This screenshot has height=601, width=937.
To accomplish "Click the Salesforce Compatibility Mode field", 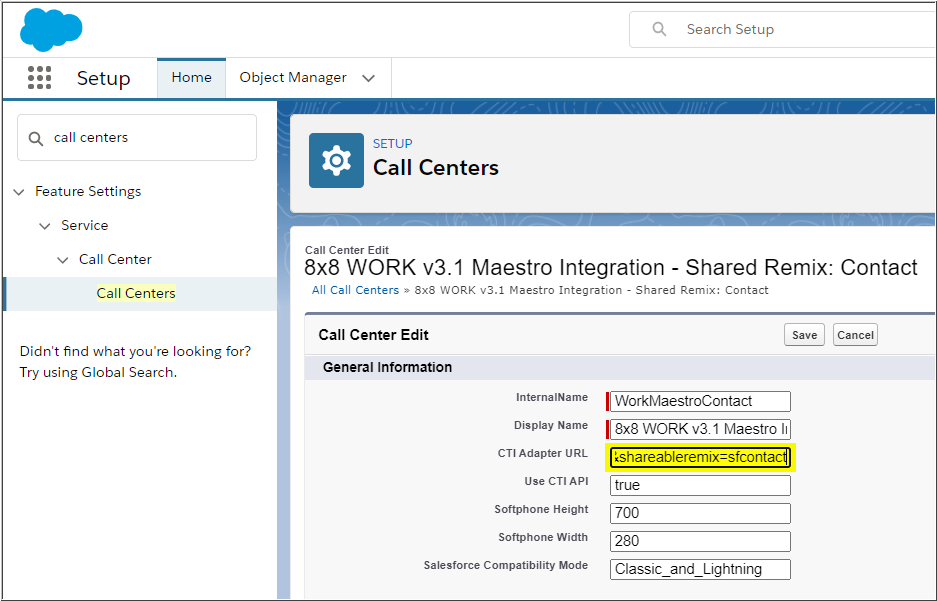I will pos(700,569).
